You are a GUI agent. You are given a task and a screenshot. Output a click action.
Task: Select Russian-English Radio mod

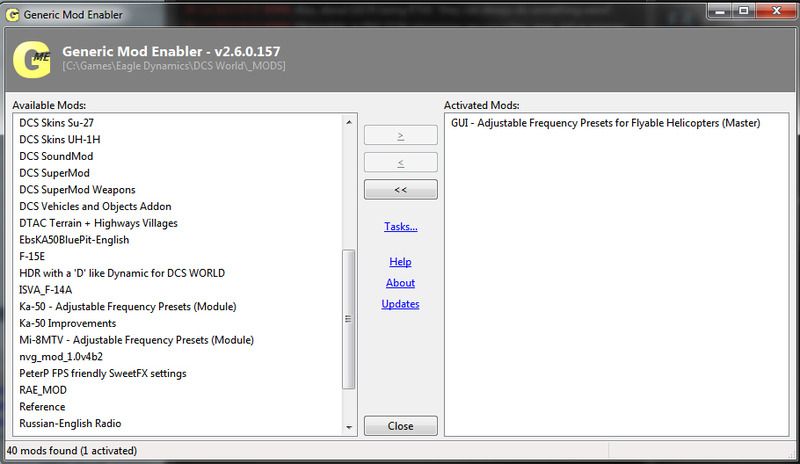70,424
